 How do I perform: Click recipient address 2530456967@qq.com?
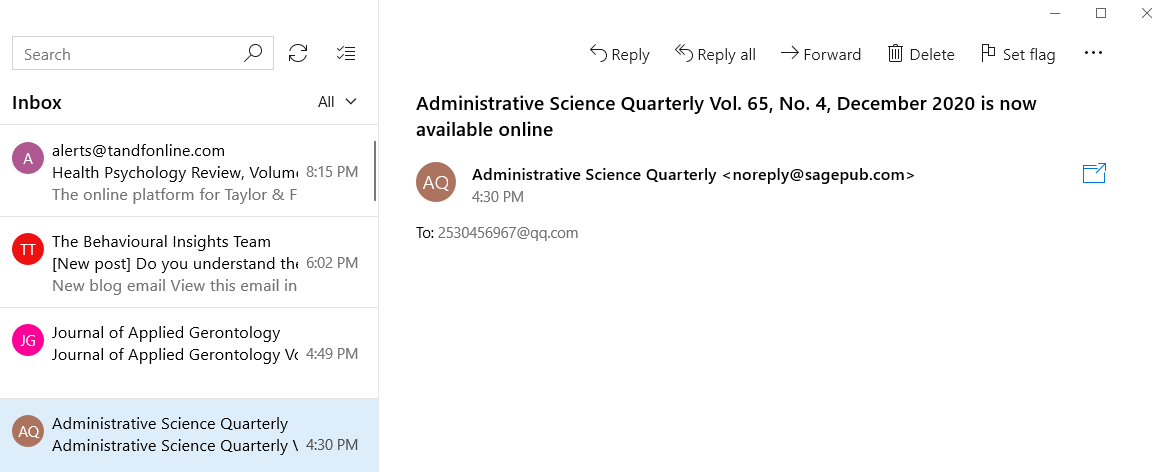(508, 233)
